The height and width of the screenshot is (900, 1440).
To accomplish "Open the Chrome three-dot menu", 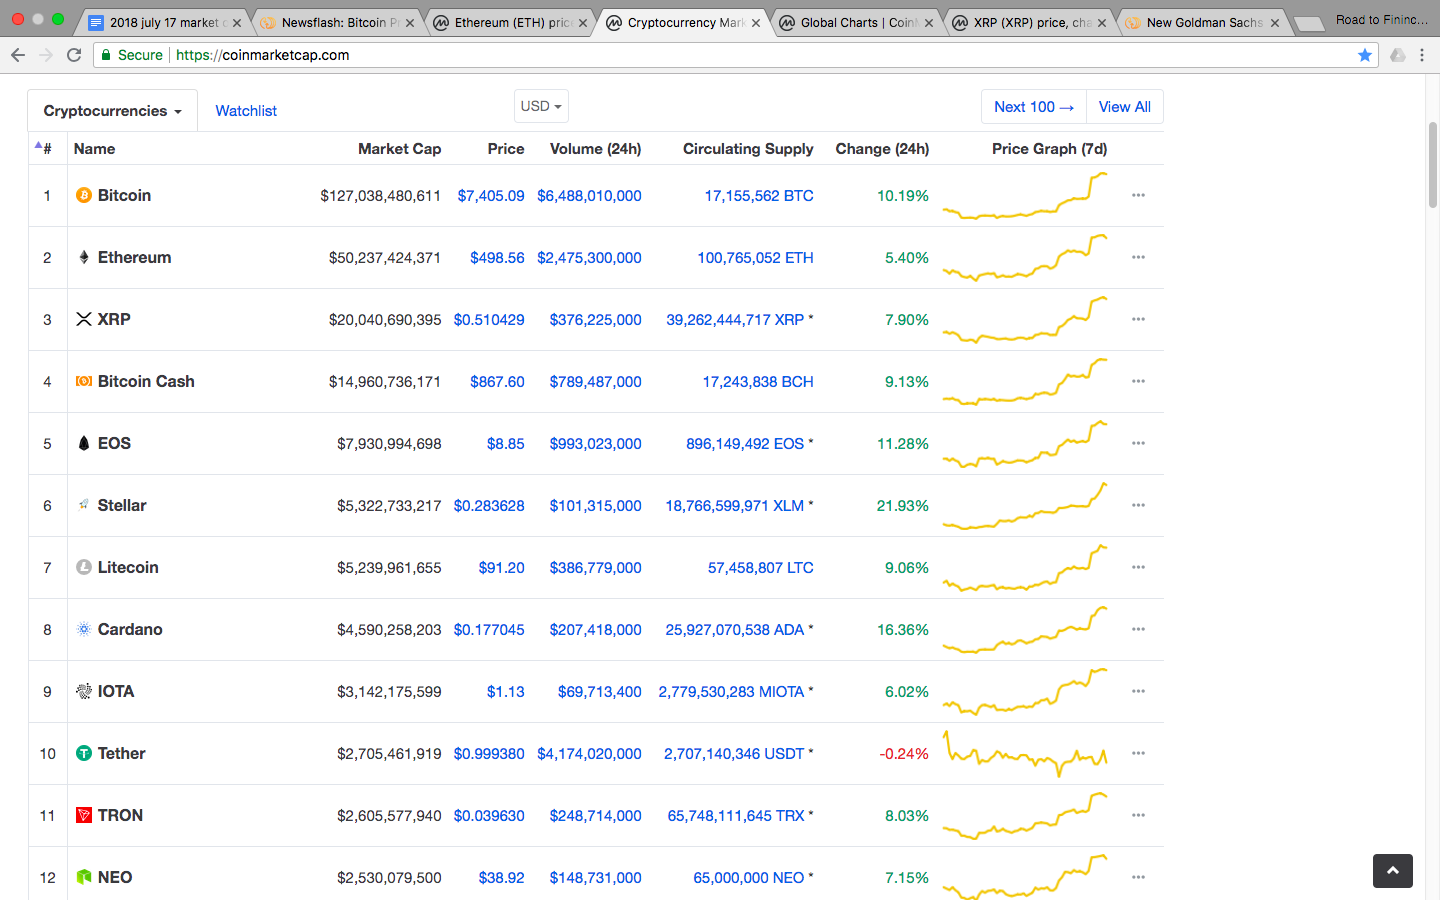I will [1422, 55].
